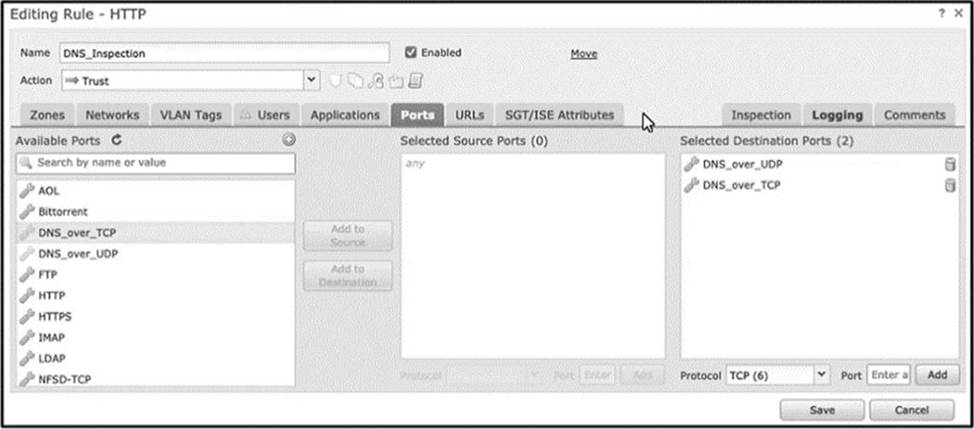Remove DNS_over_TCP using its trash icon
The image size is (974, 429).
click(950, 186)
